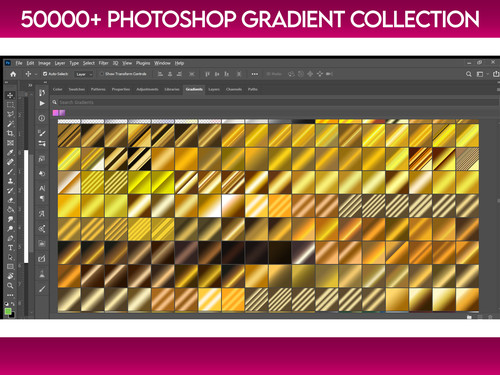The image size is (500, 375).
Task: Select the pink recent gradient swatch
Action: pyautogui.click(x=55, y=113)
